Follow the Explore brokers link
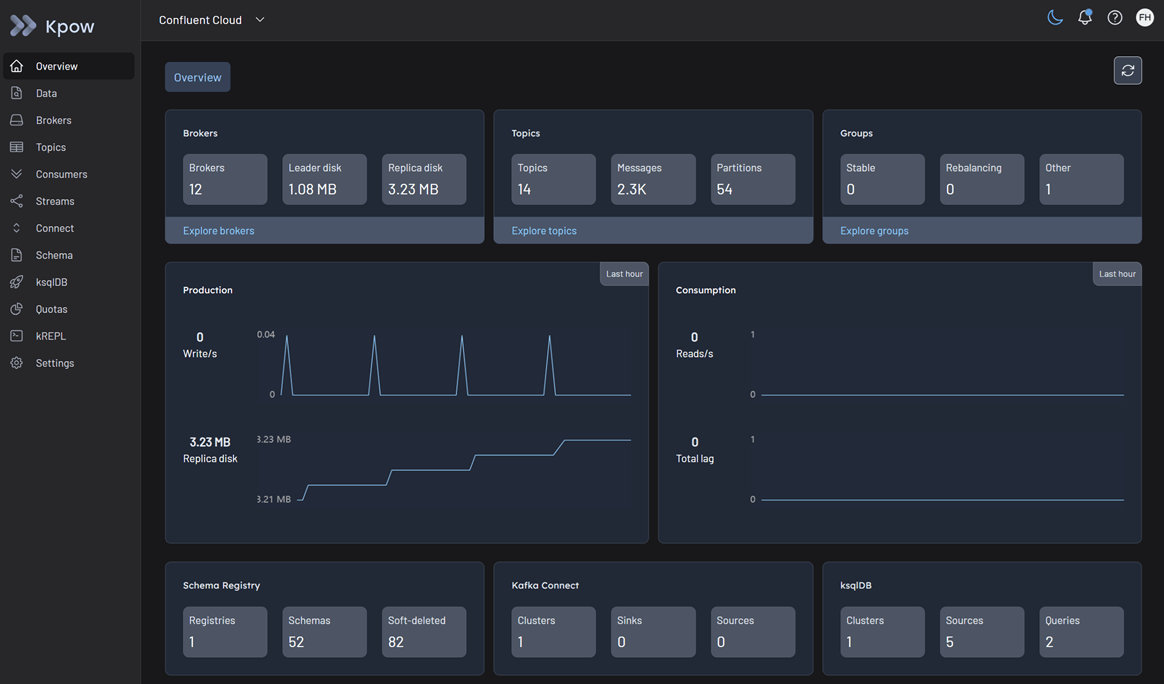1164x684 pixels. 218,231
